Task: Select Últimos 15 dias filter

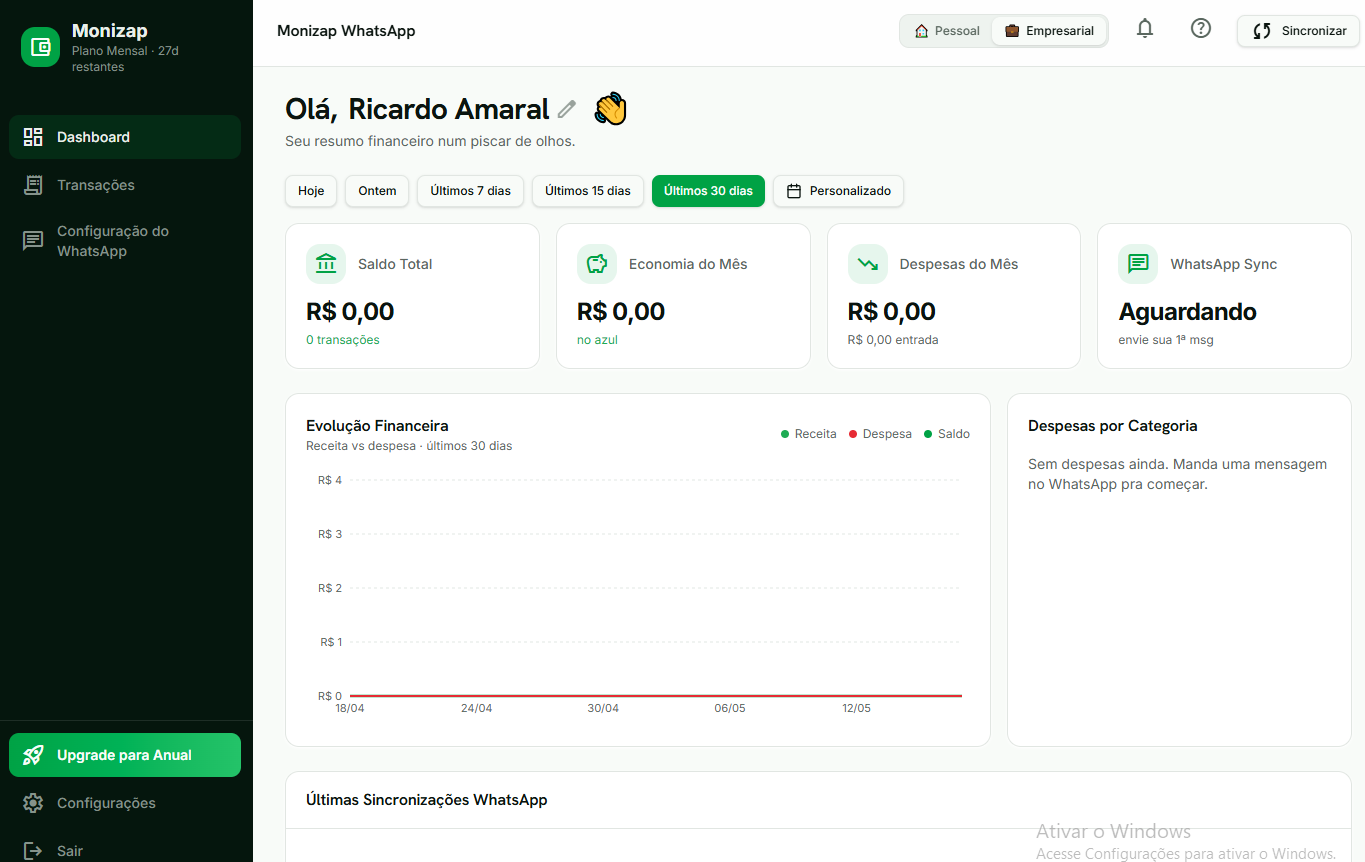Action: [588, 191]
